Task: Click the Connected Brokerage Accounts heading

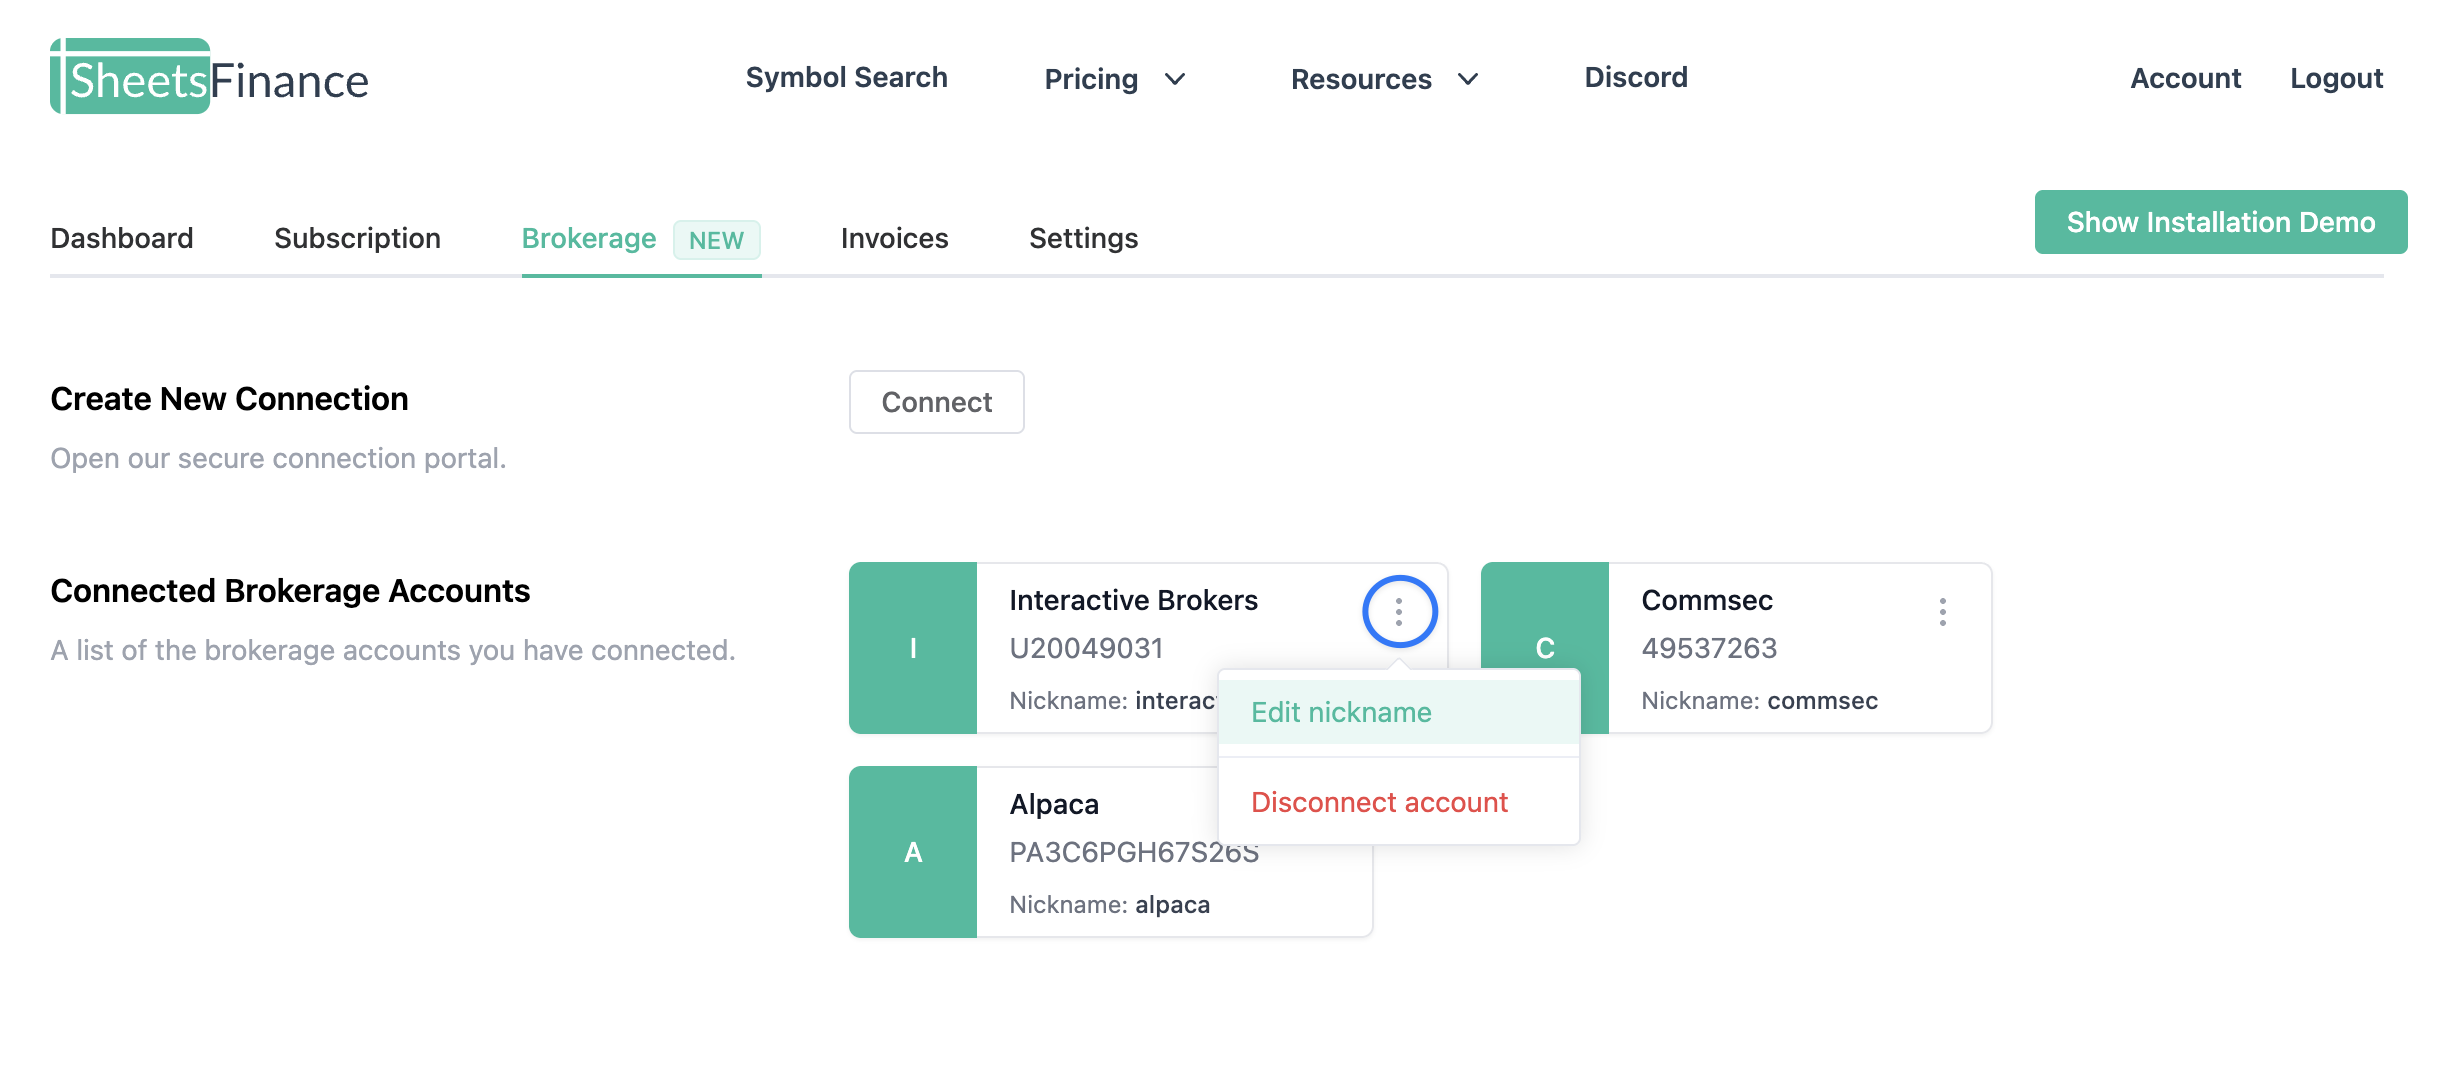Action: tap(290, 591)
